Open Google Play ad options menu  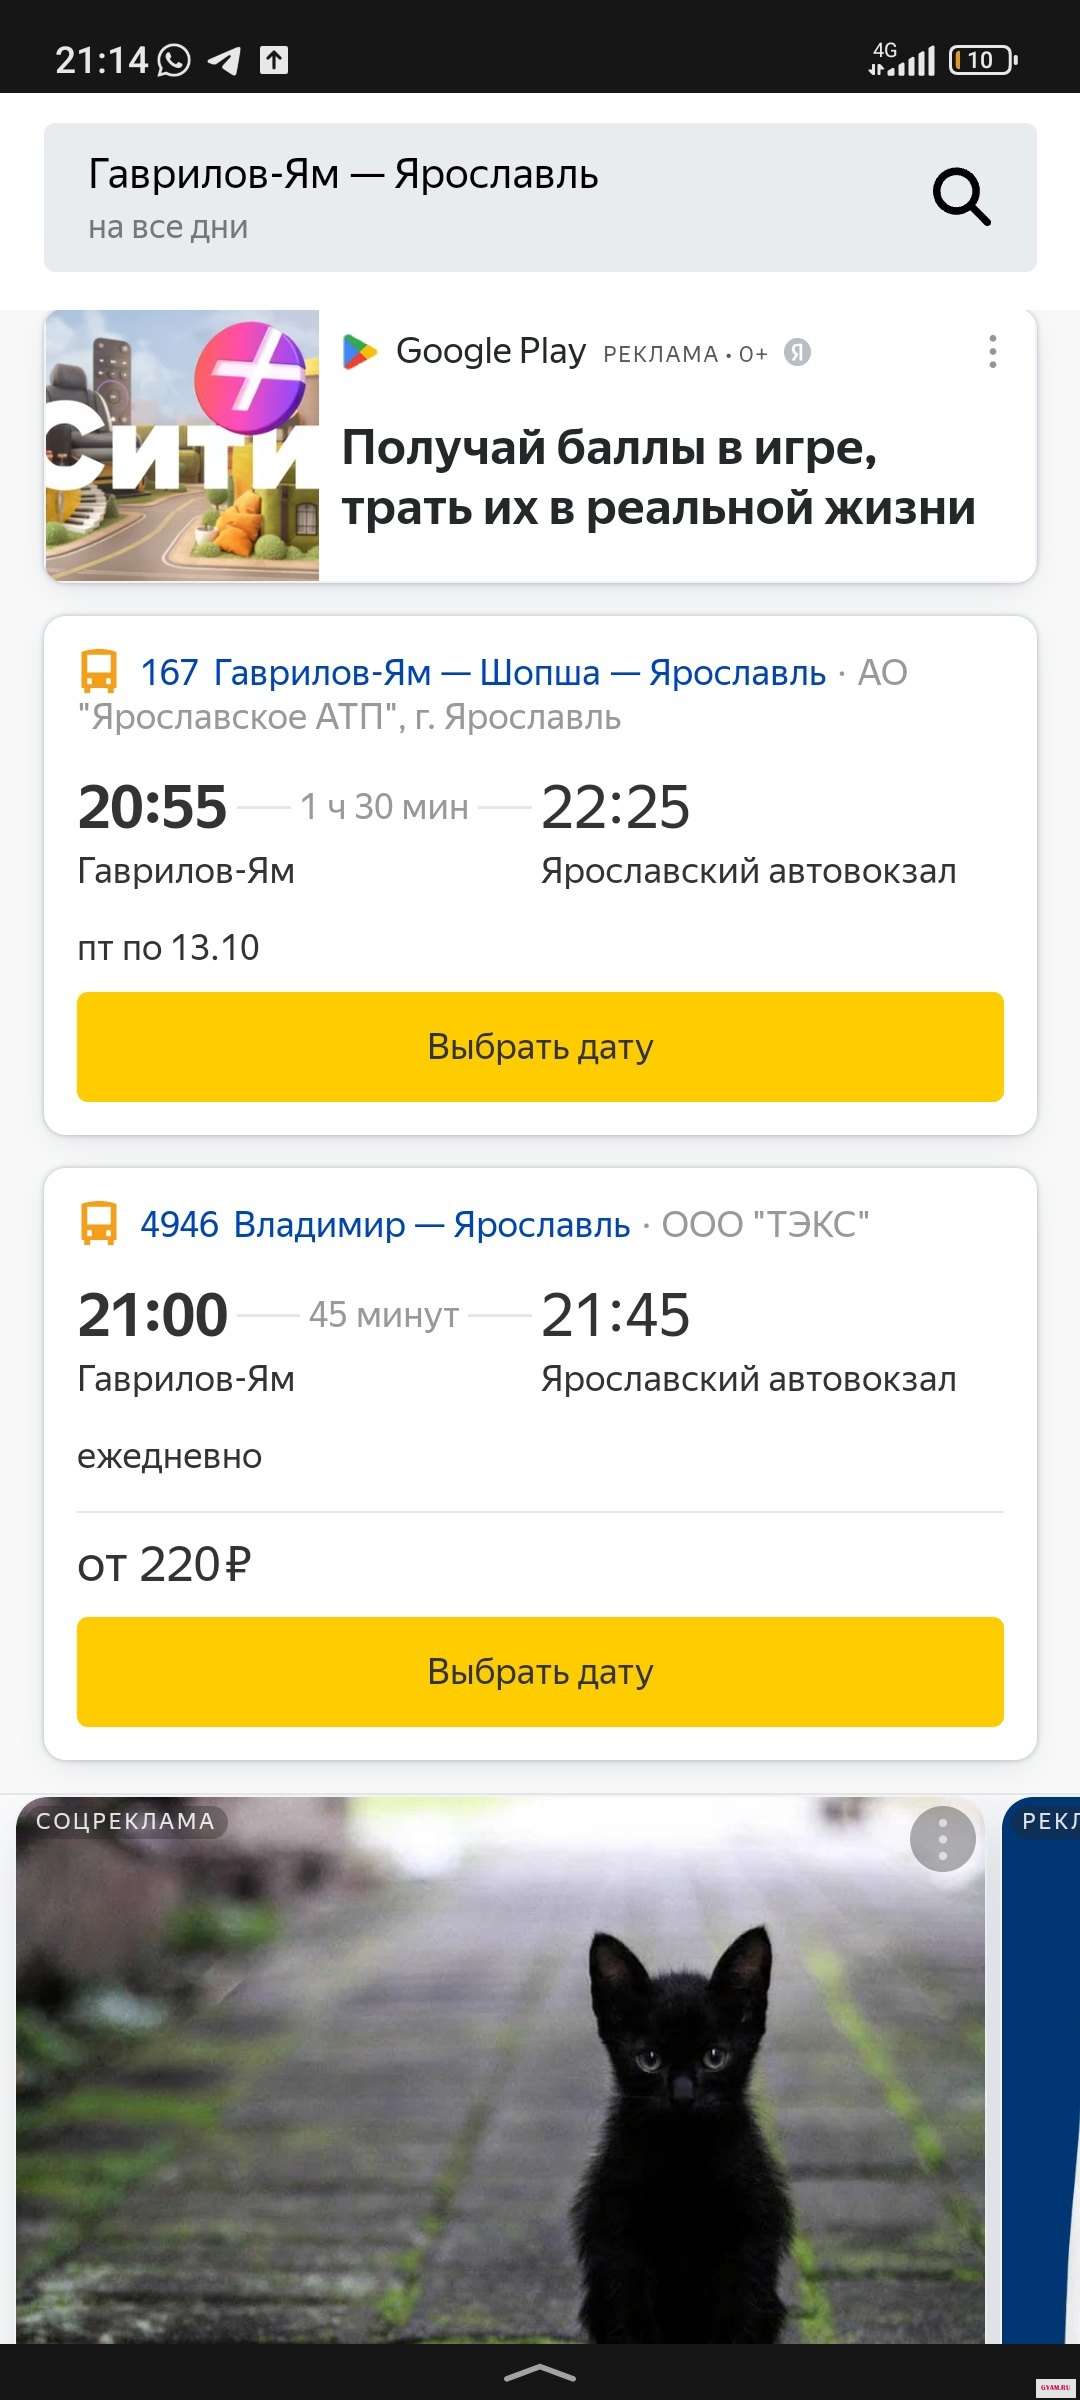(x=992, y=351)
